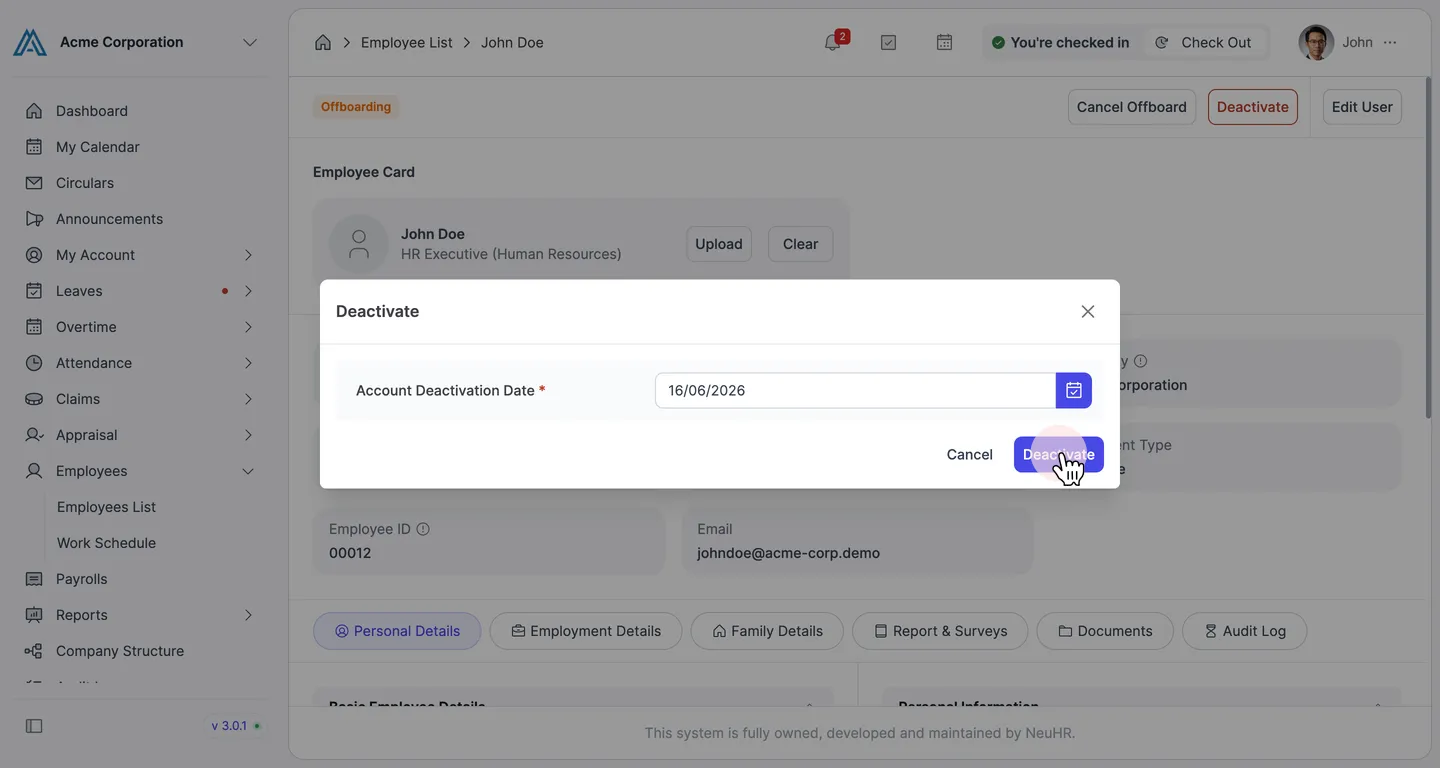This screenshot has width=1440, height=768.
Task: Click the Employee ID info icon
Action: tap(423, 529)
